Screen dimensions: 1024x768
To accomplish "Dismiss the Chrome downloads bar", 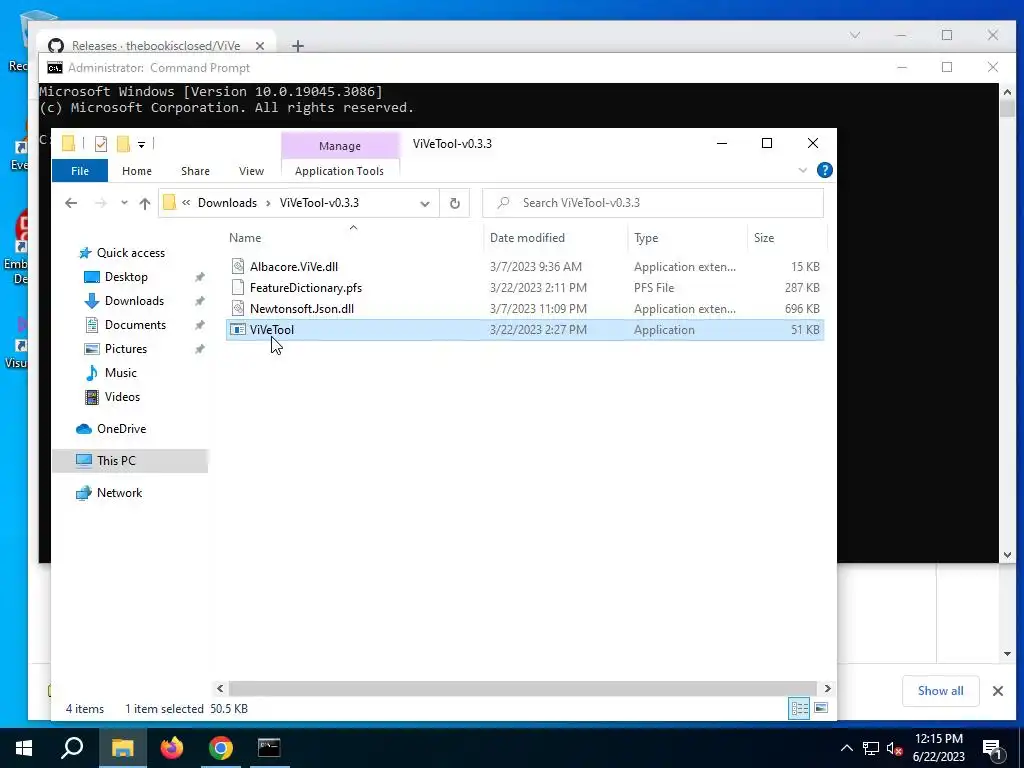I will click(x=998, y=691).
